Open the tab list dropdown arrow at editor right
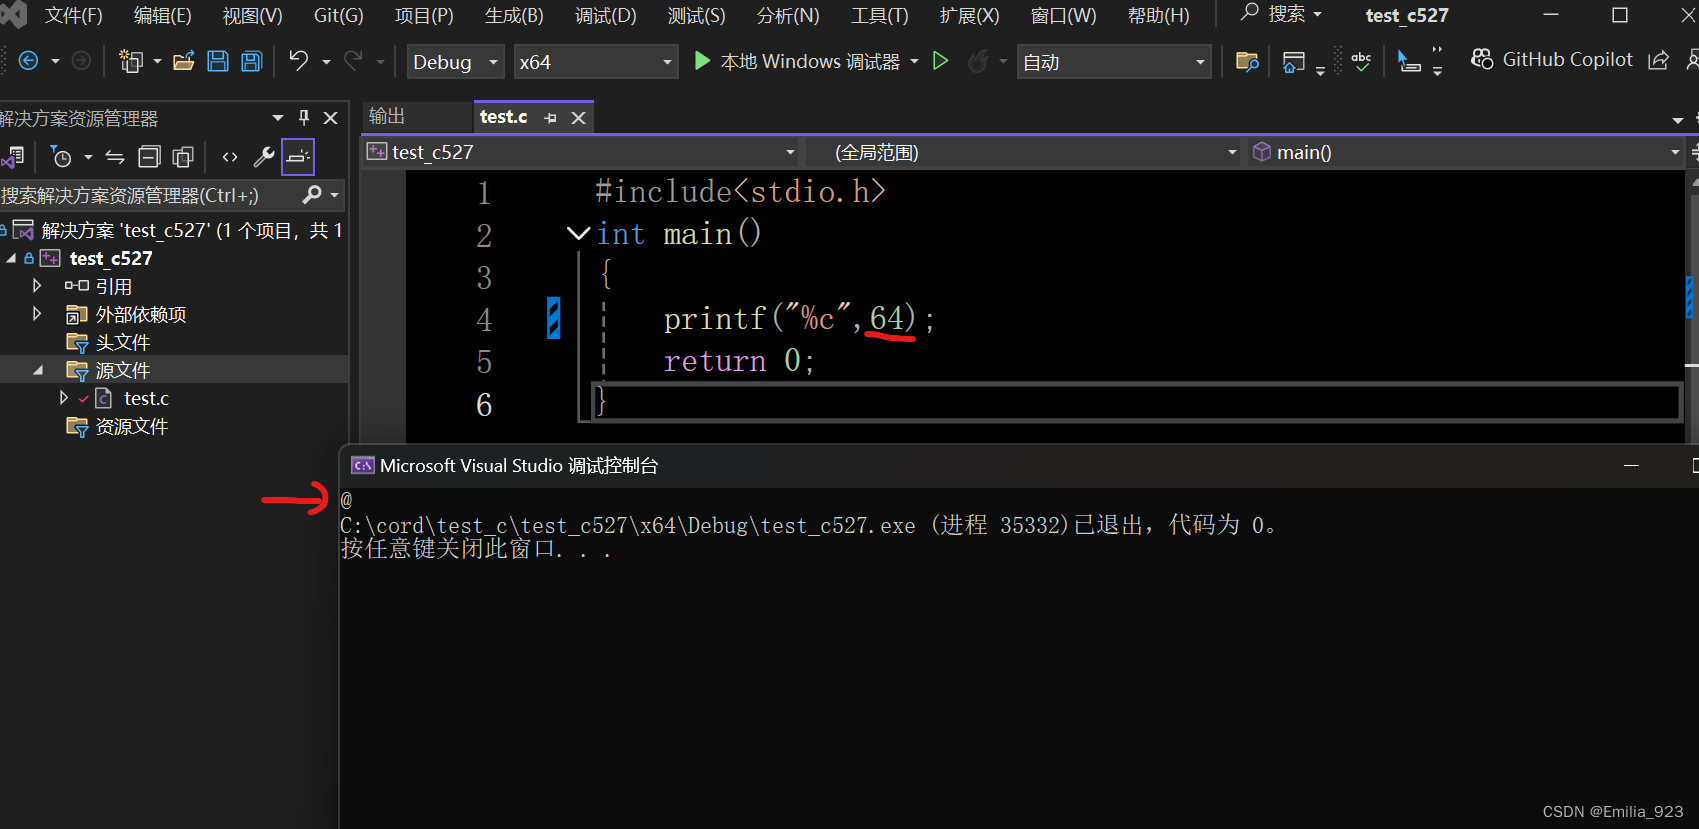This screenshot has height=829, width=1699. 1677,120
